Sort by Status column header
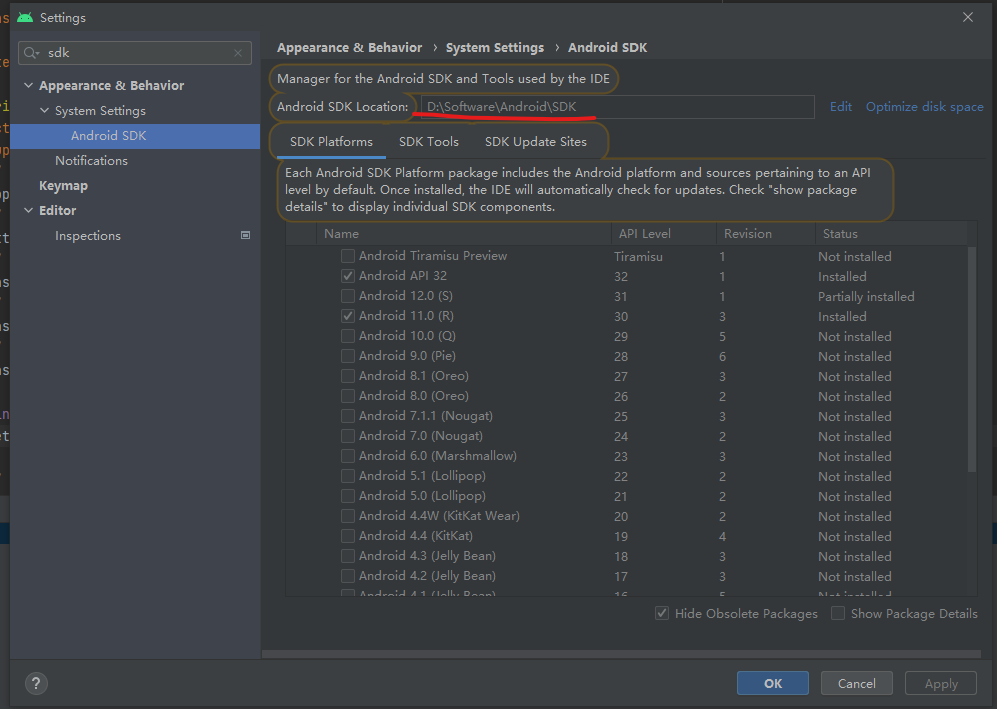The width and height of the screenshot is (997, 709). [x=891, y=234]
